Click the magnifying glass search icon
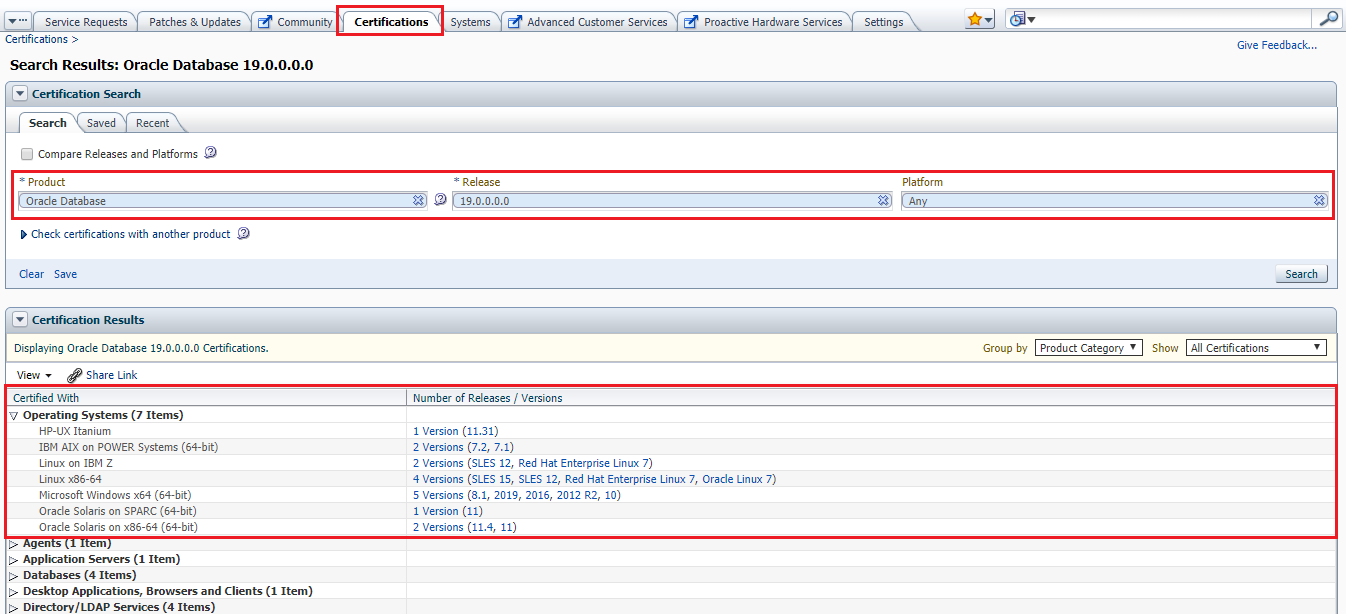This screenshot has height=614, width=1346. [1328, 19]
